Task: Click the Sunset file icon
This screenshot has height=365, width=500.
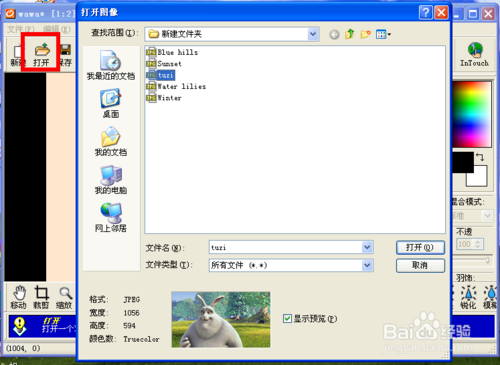Action: pos(151,64)
